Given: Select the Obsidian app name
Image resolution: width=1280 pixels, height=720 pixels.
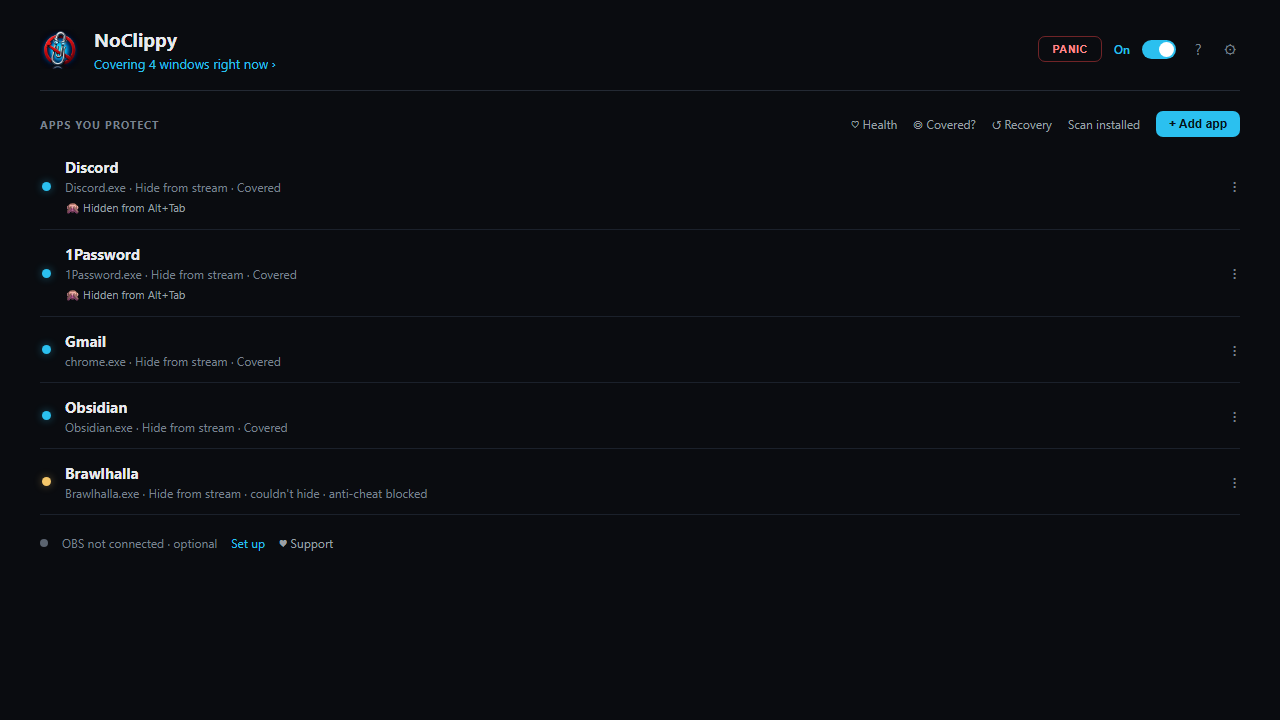Looking at the screenshot, I should [96, 408].
